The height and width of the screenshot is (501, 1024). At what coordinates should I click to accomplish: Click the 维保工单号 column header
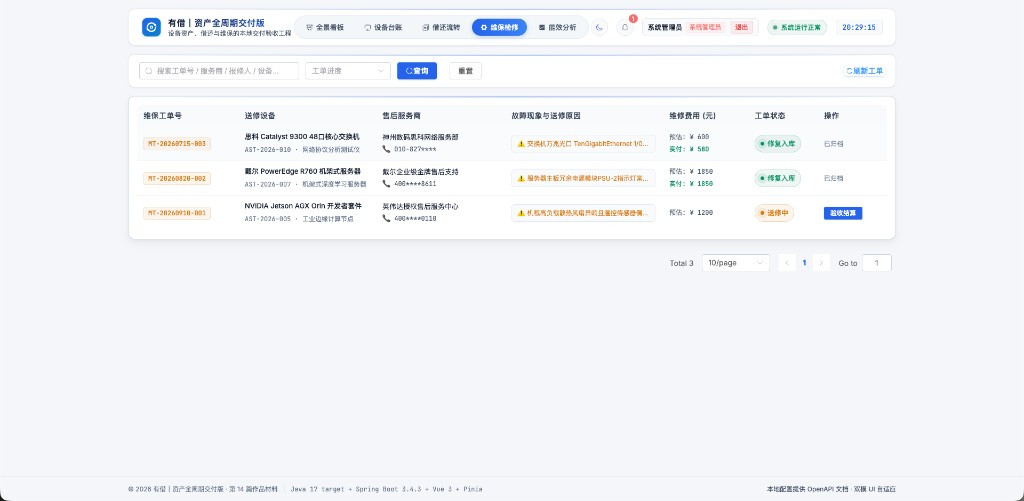[x=163, y=116]
